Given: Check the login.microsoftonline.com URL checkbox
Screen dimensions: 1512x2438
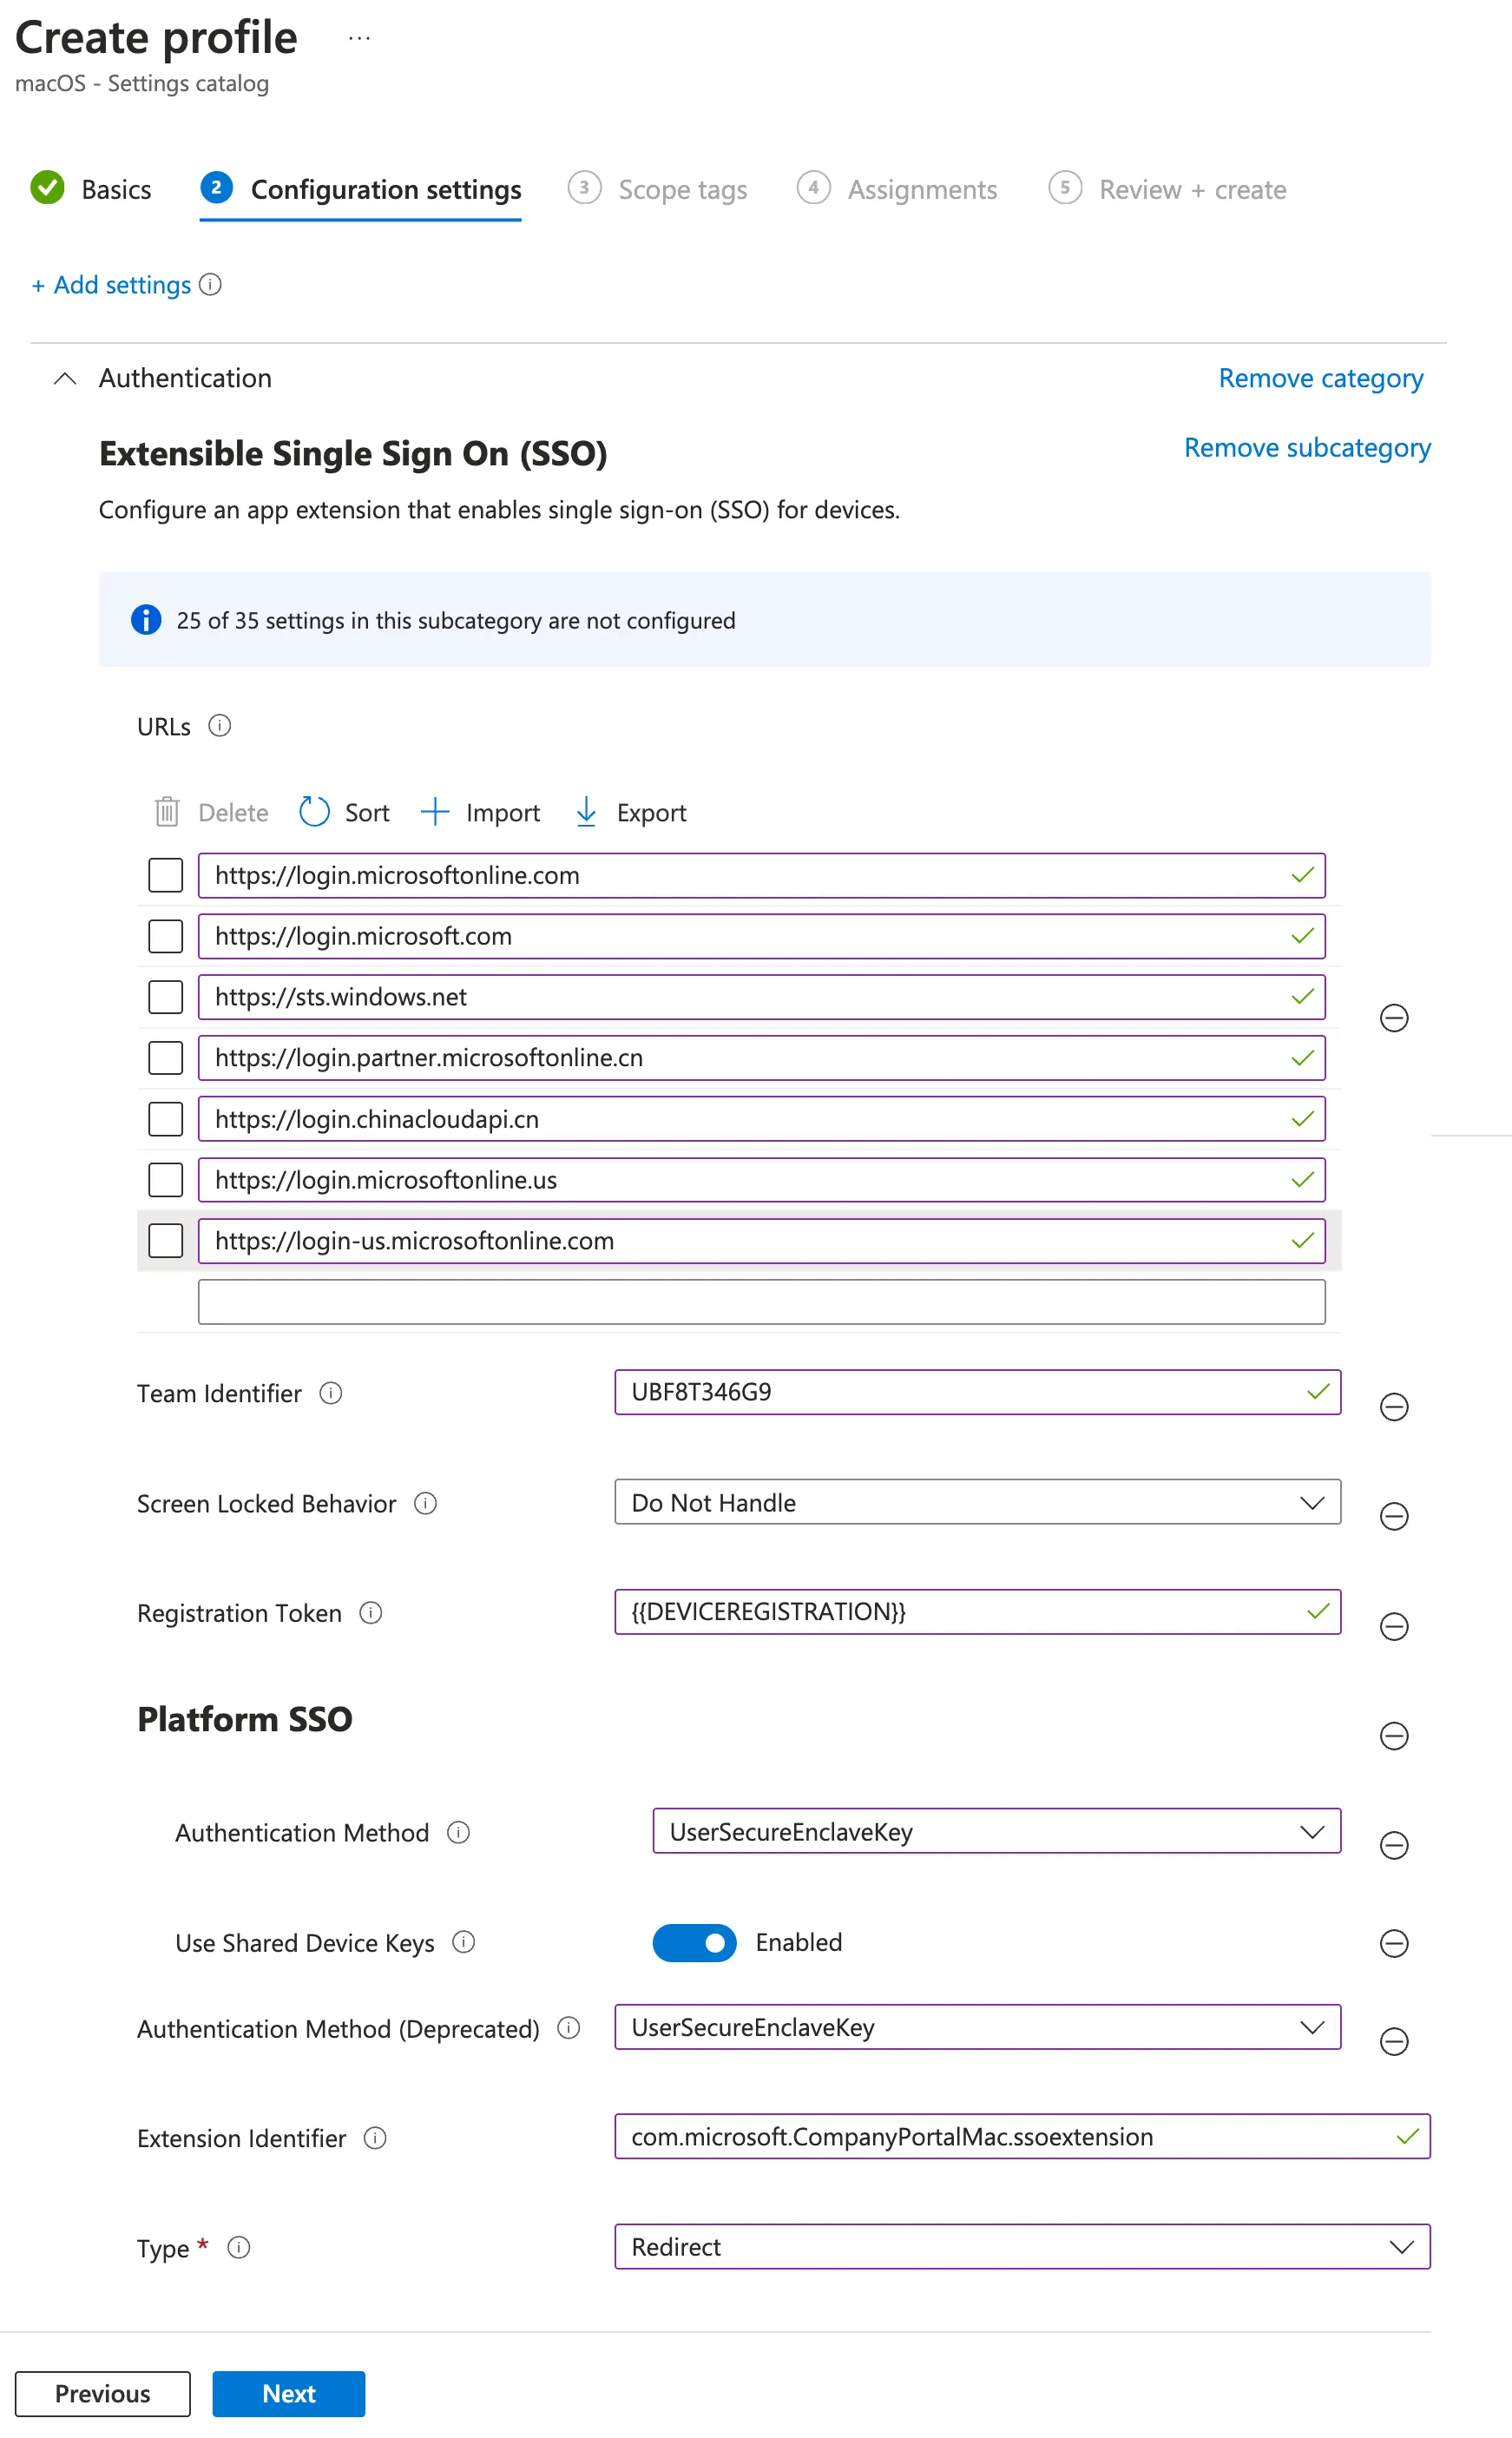Looking at the screenshot, I should point(166,875).
